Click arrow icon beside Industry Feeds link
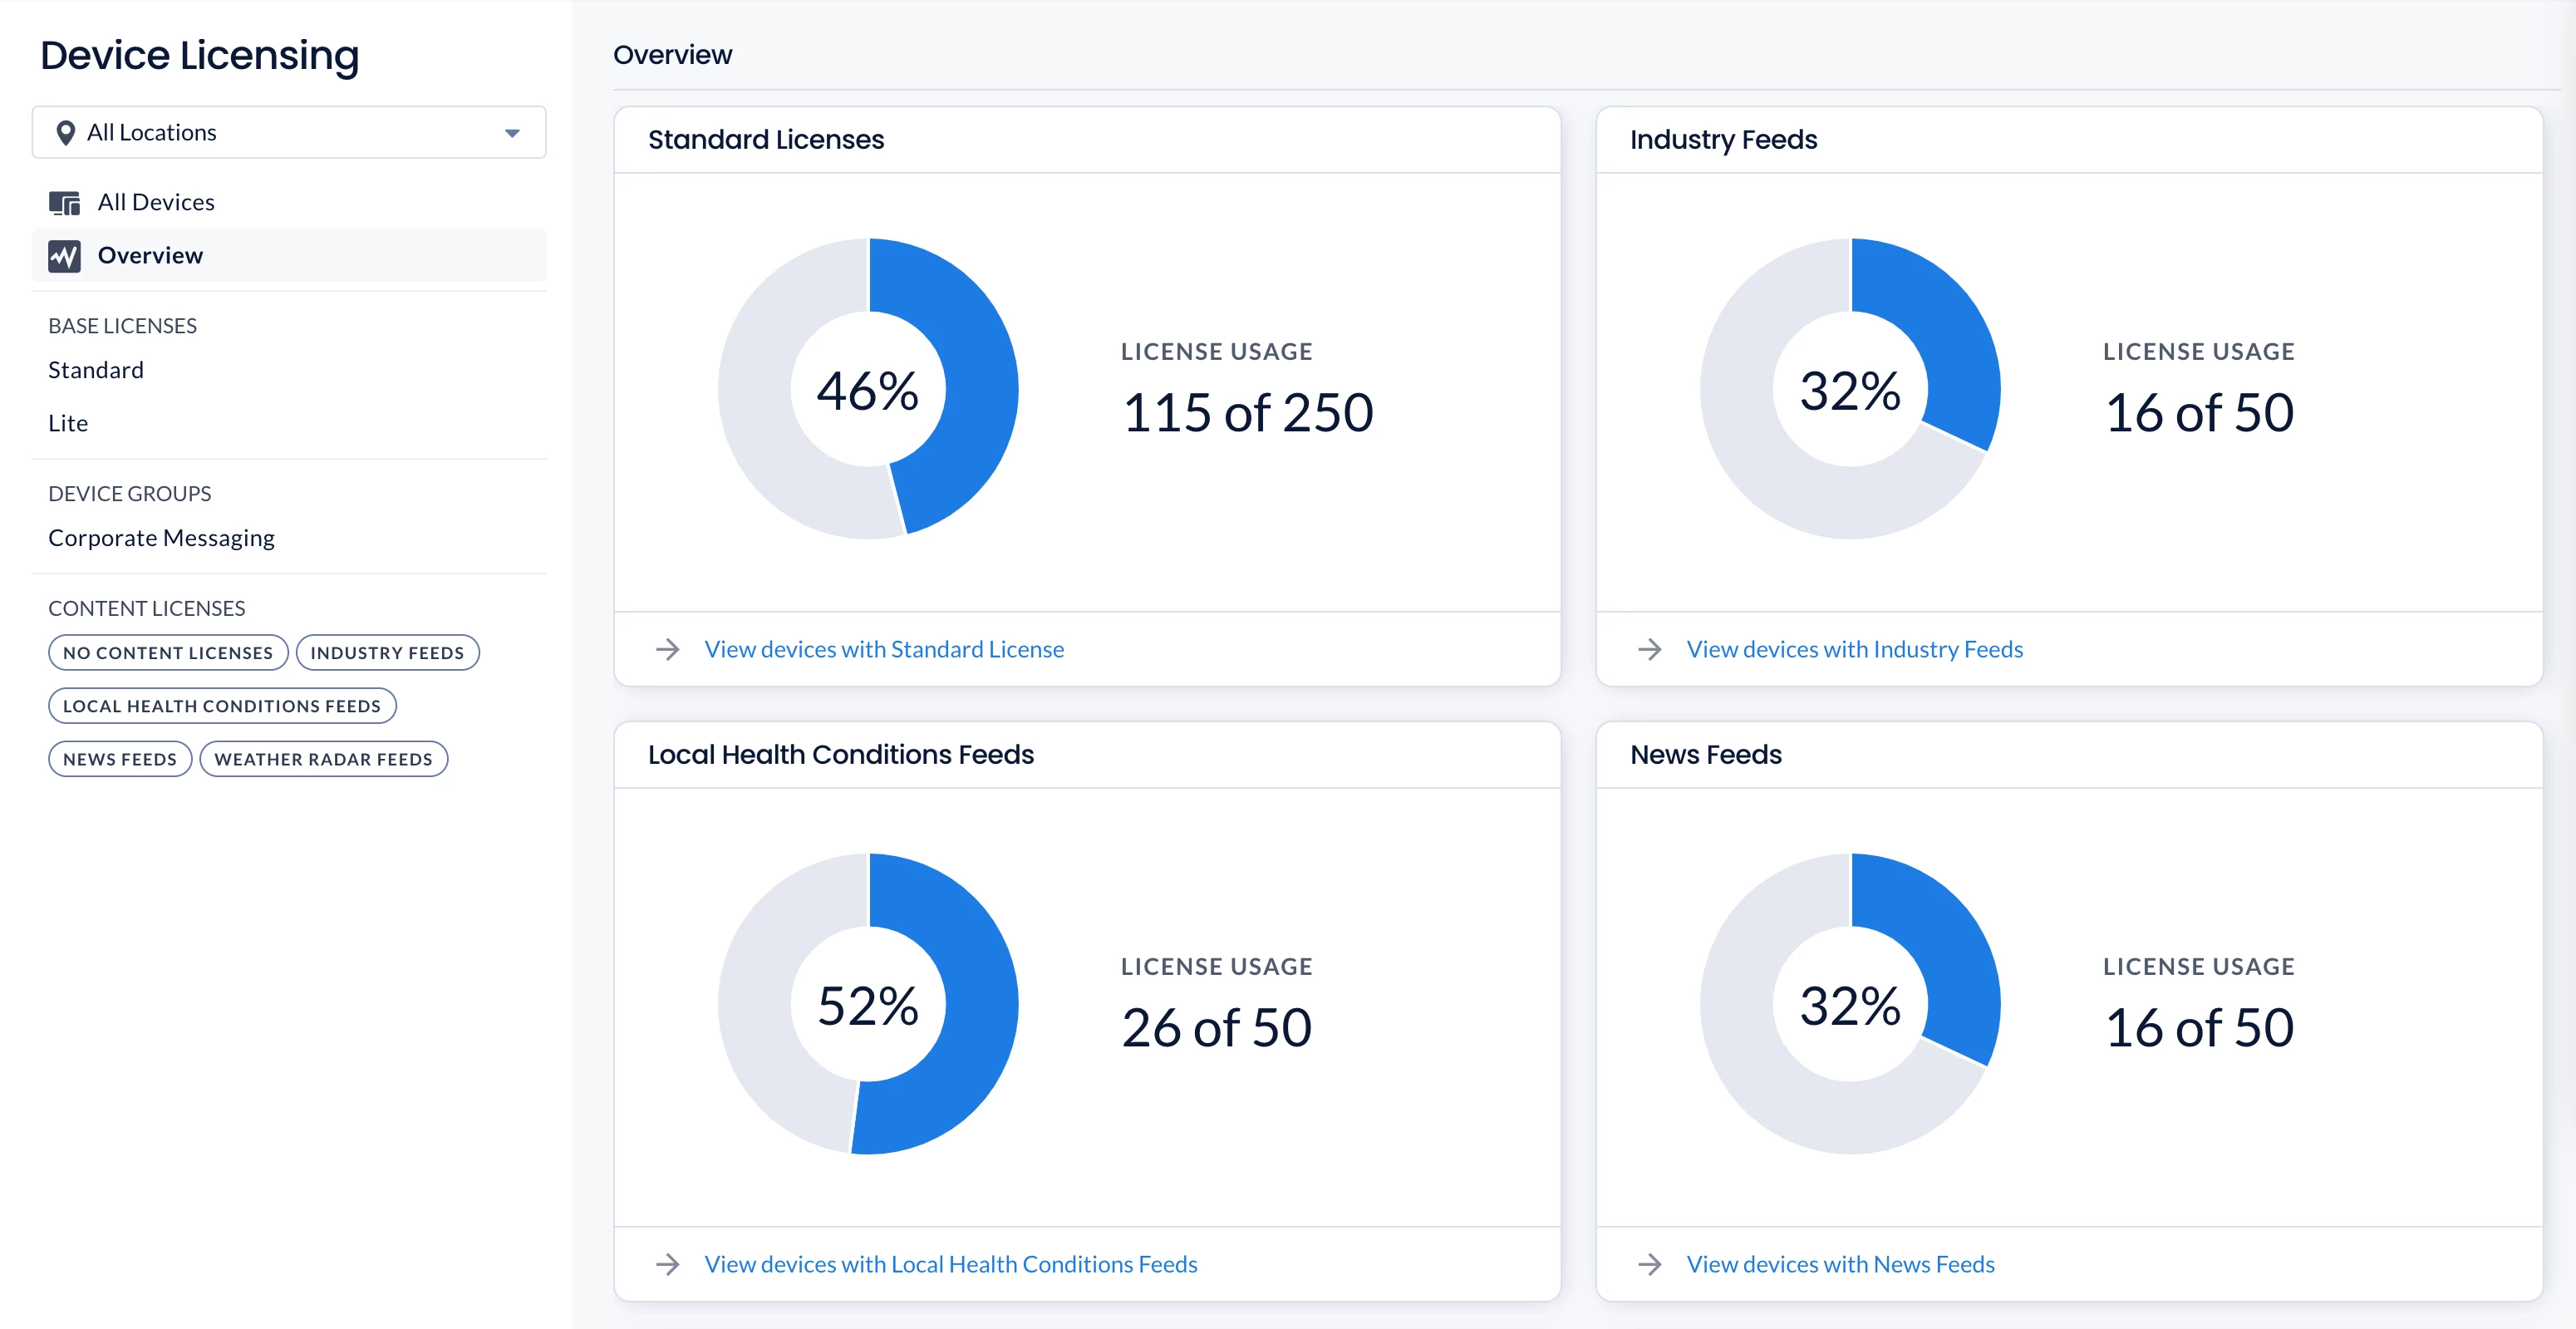This screenshot has width=2576, height=1329. click(1650, 650)
